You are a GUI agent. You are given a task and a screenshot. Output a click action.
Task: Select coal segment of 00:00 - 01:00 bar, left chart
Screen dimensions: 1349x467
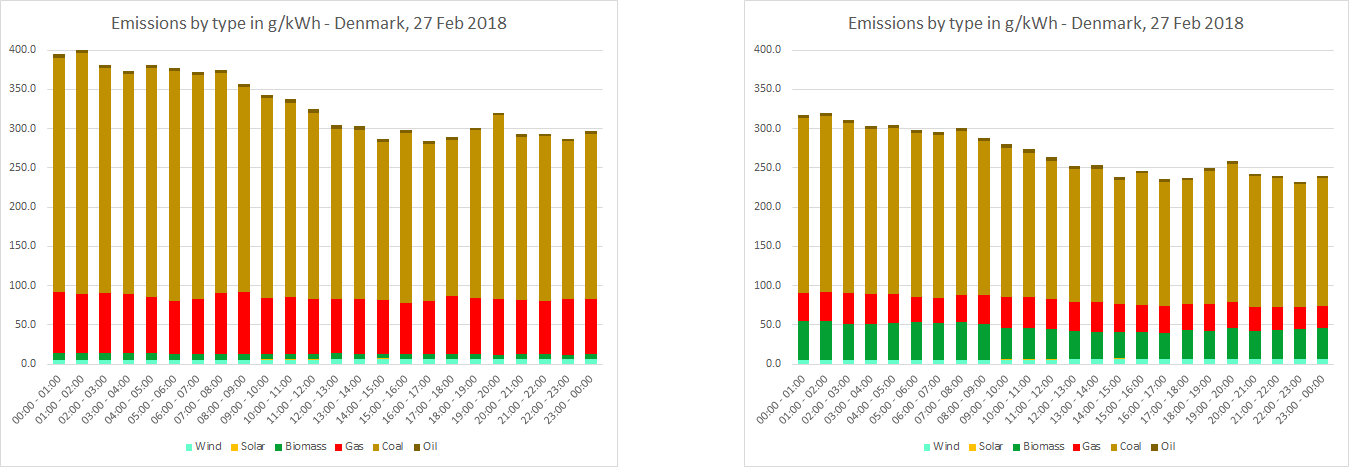(59, 175)
